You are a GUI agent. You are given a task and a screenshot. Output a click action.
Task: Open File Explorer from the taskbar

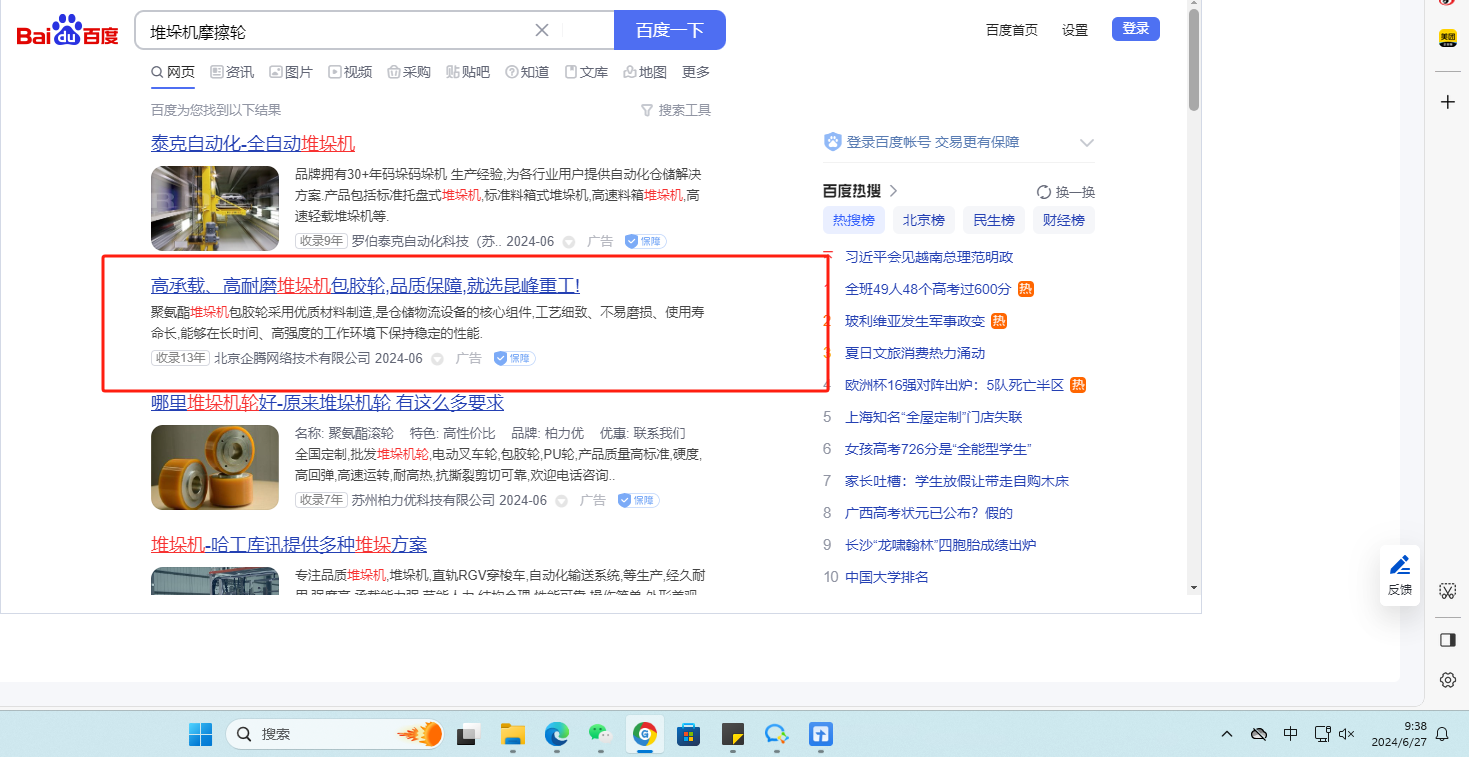click(513, 735)
